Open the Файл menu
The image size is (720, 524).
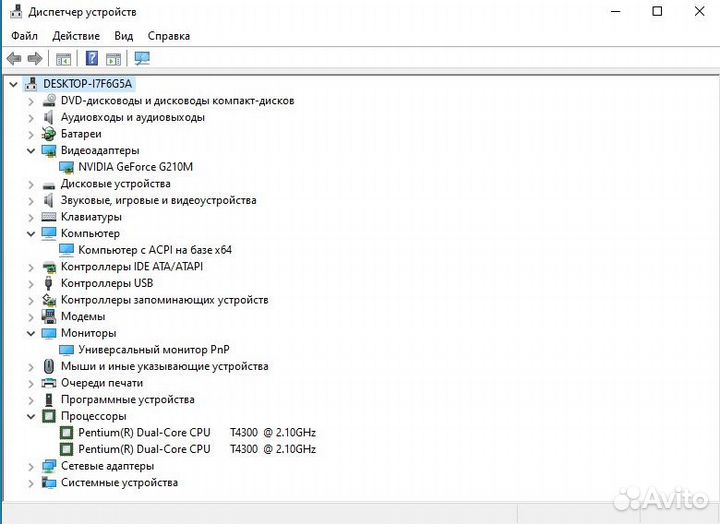point(24,36)
